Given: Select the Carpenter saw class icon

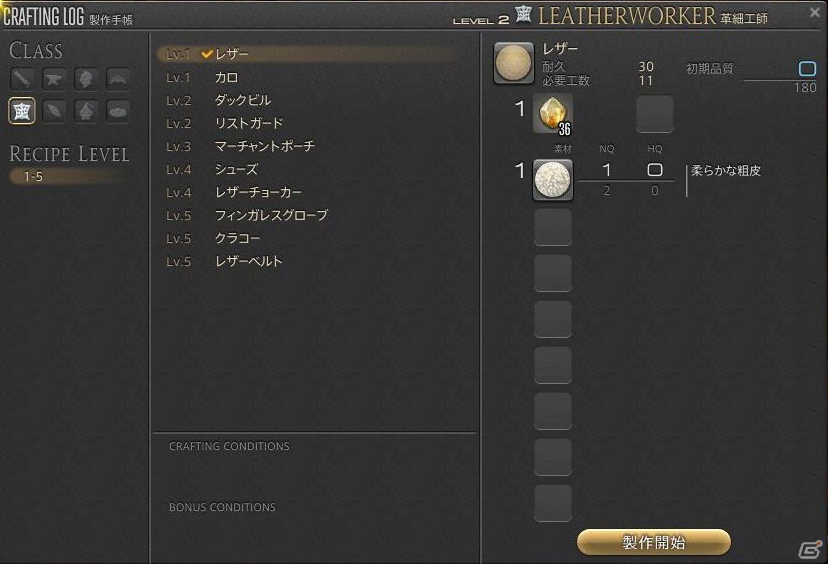Looking at the screenshot, I should pyautogui.click(x=22, y=79).
